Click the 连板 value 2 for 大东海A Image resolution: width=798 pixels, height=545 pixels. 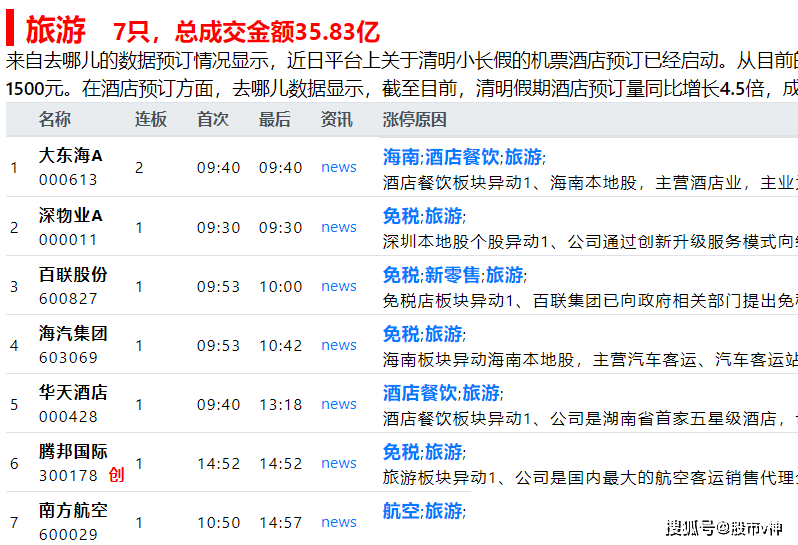click(139, 168)
